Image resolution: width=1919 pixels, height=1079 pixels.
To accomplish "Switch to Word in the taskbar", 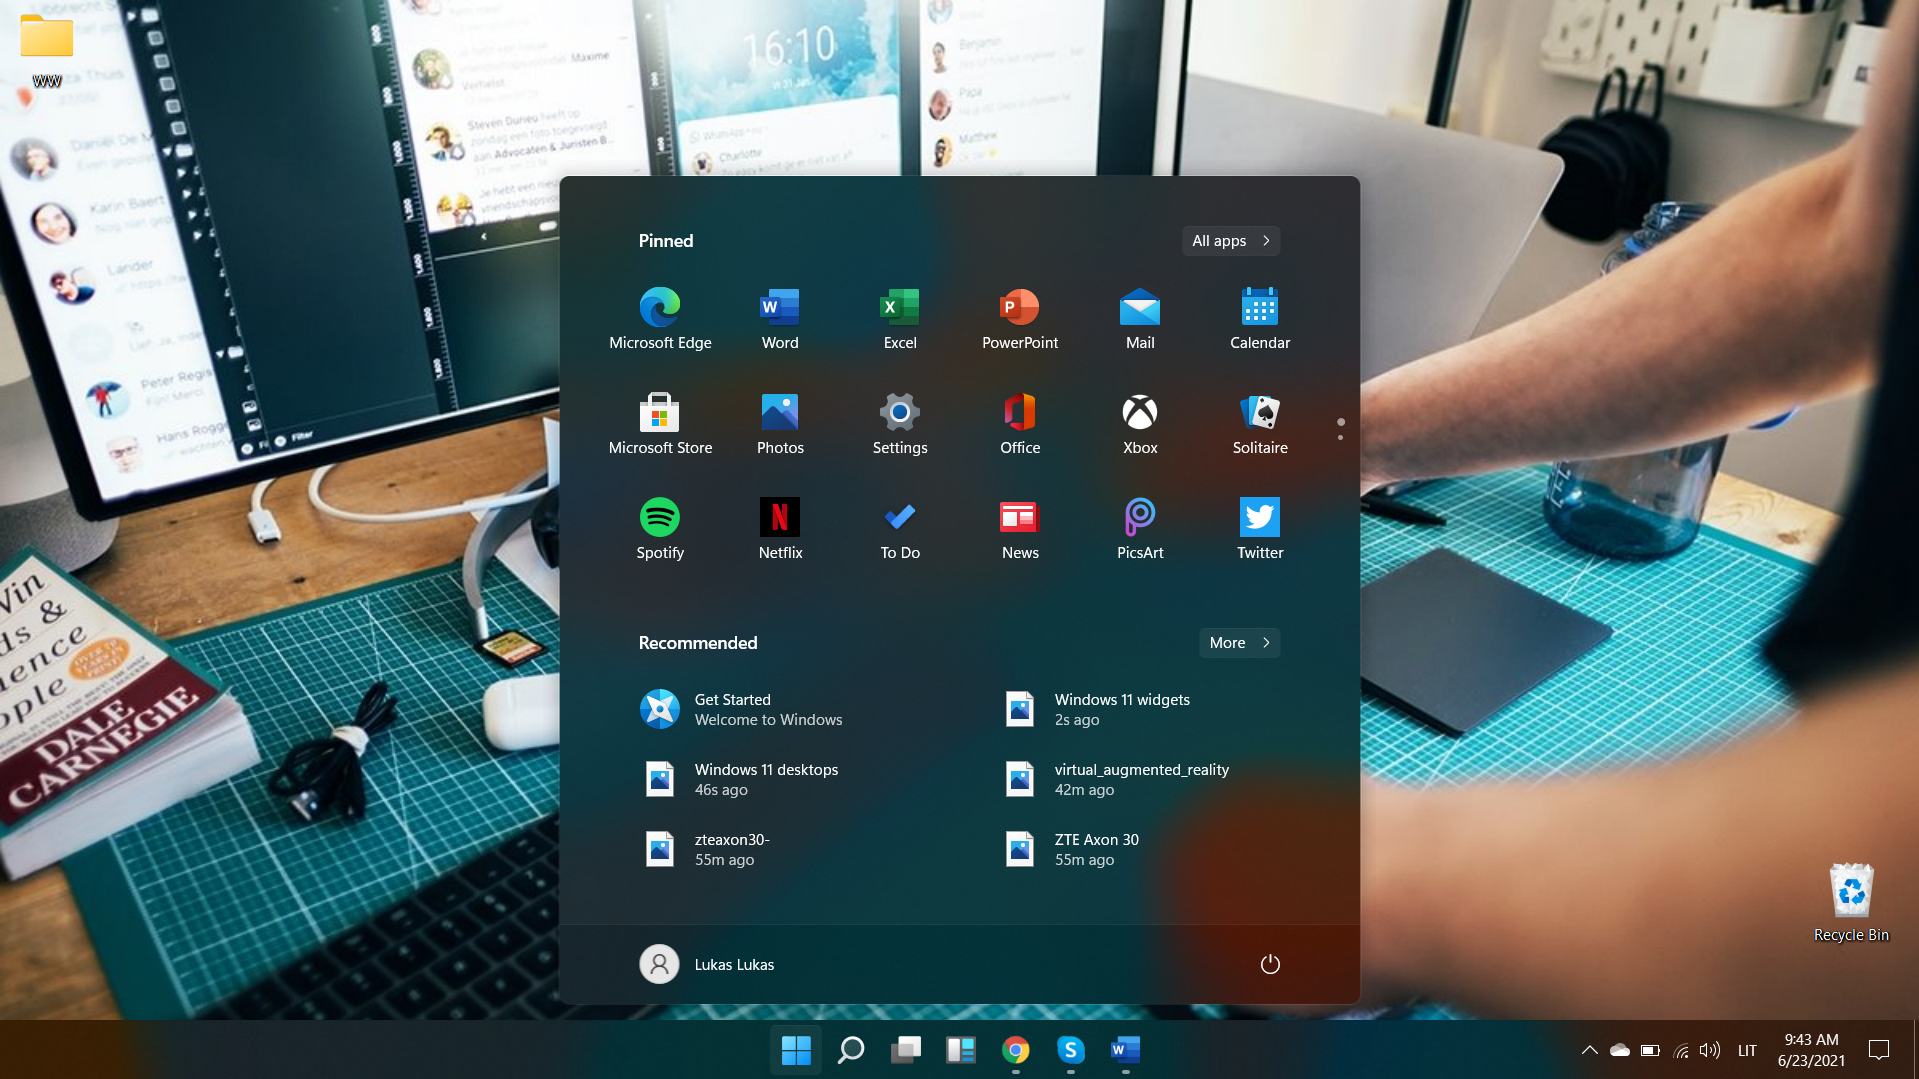I will [1126, 1050].
